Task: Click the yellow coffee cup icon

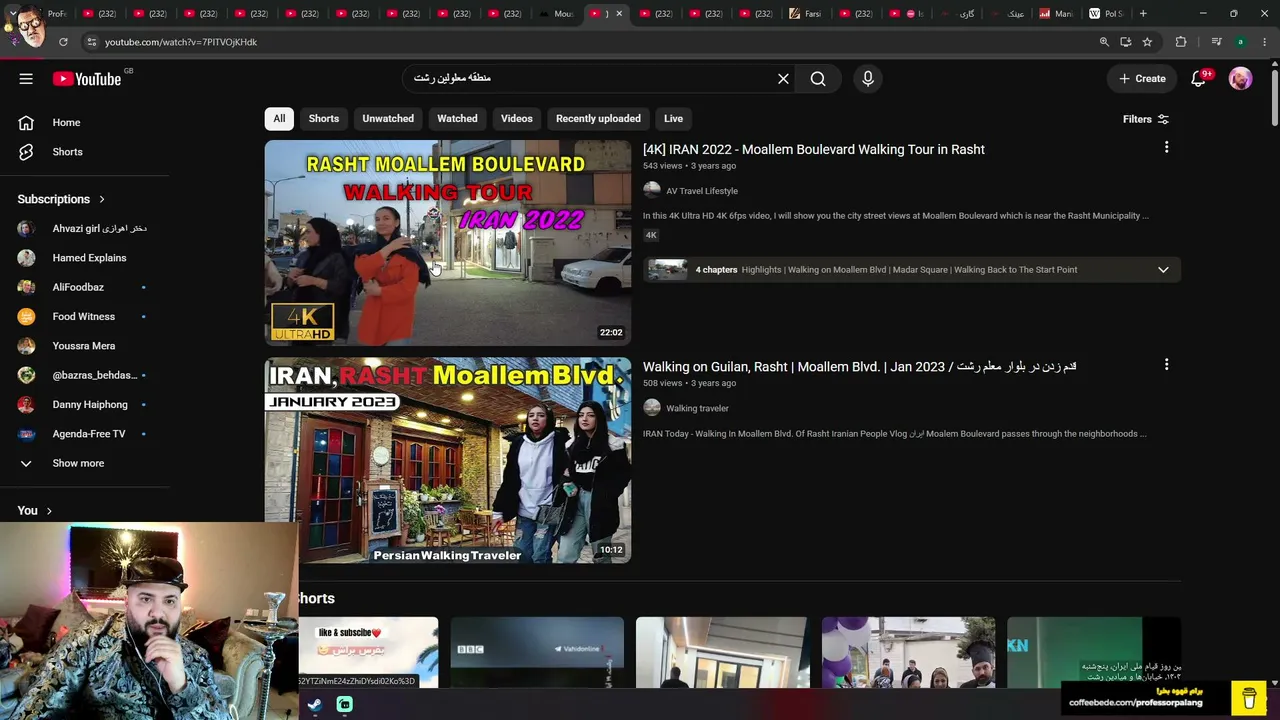Action: (x=1249, y=697)
